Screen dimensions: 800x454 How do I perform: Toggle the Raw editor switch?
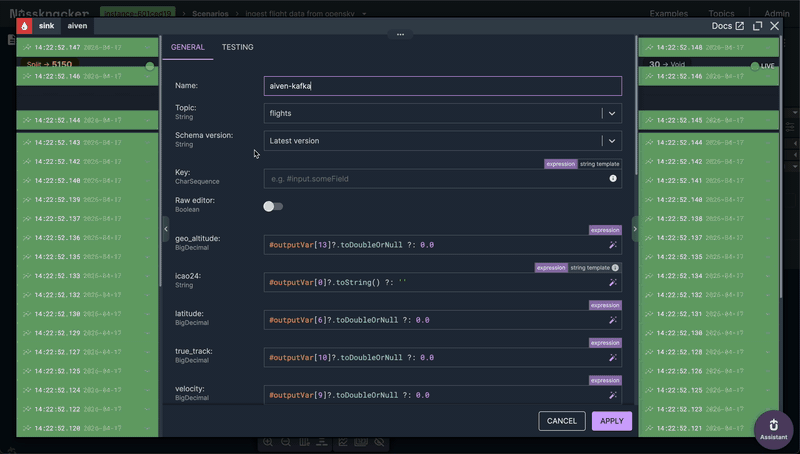pyautogui.click(x=273, y=206)
